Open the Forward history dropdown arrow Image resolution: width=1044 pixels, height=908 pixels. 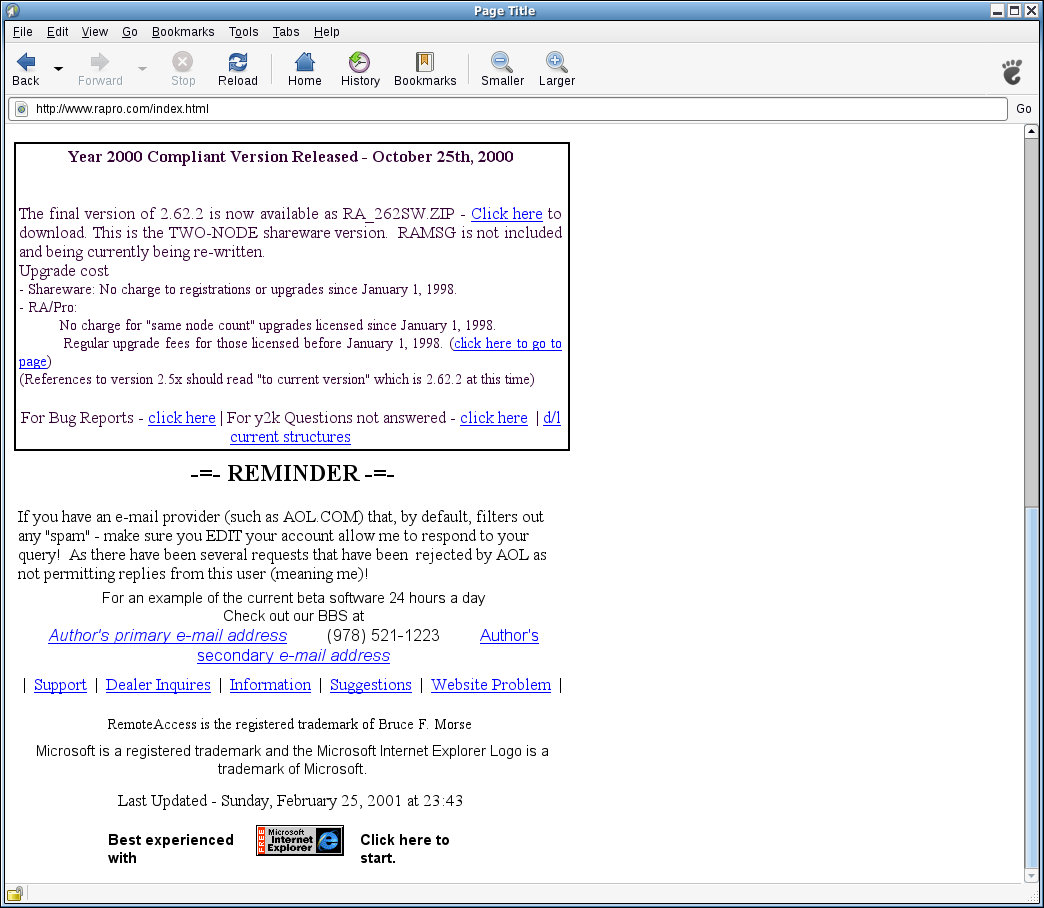click(x=142, y=69)
